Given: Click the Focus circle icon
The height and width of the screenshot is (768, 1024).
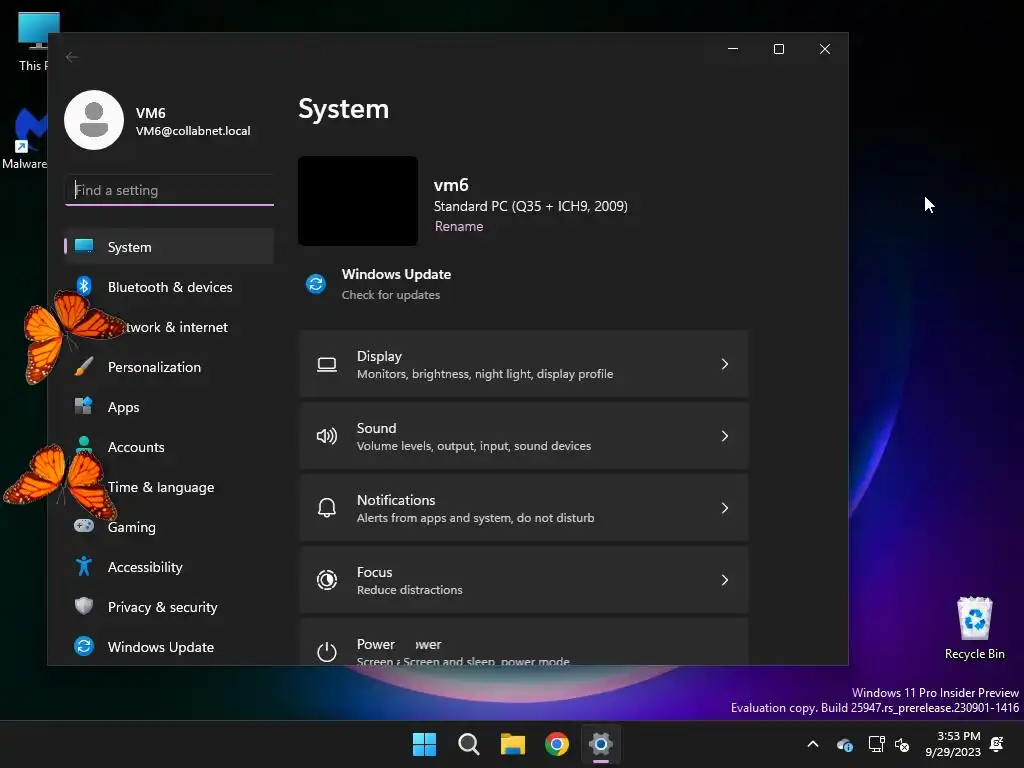Looking at the screenshot, I should (327, 580).
